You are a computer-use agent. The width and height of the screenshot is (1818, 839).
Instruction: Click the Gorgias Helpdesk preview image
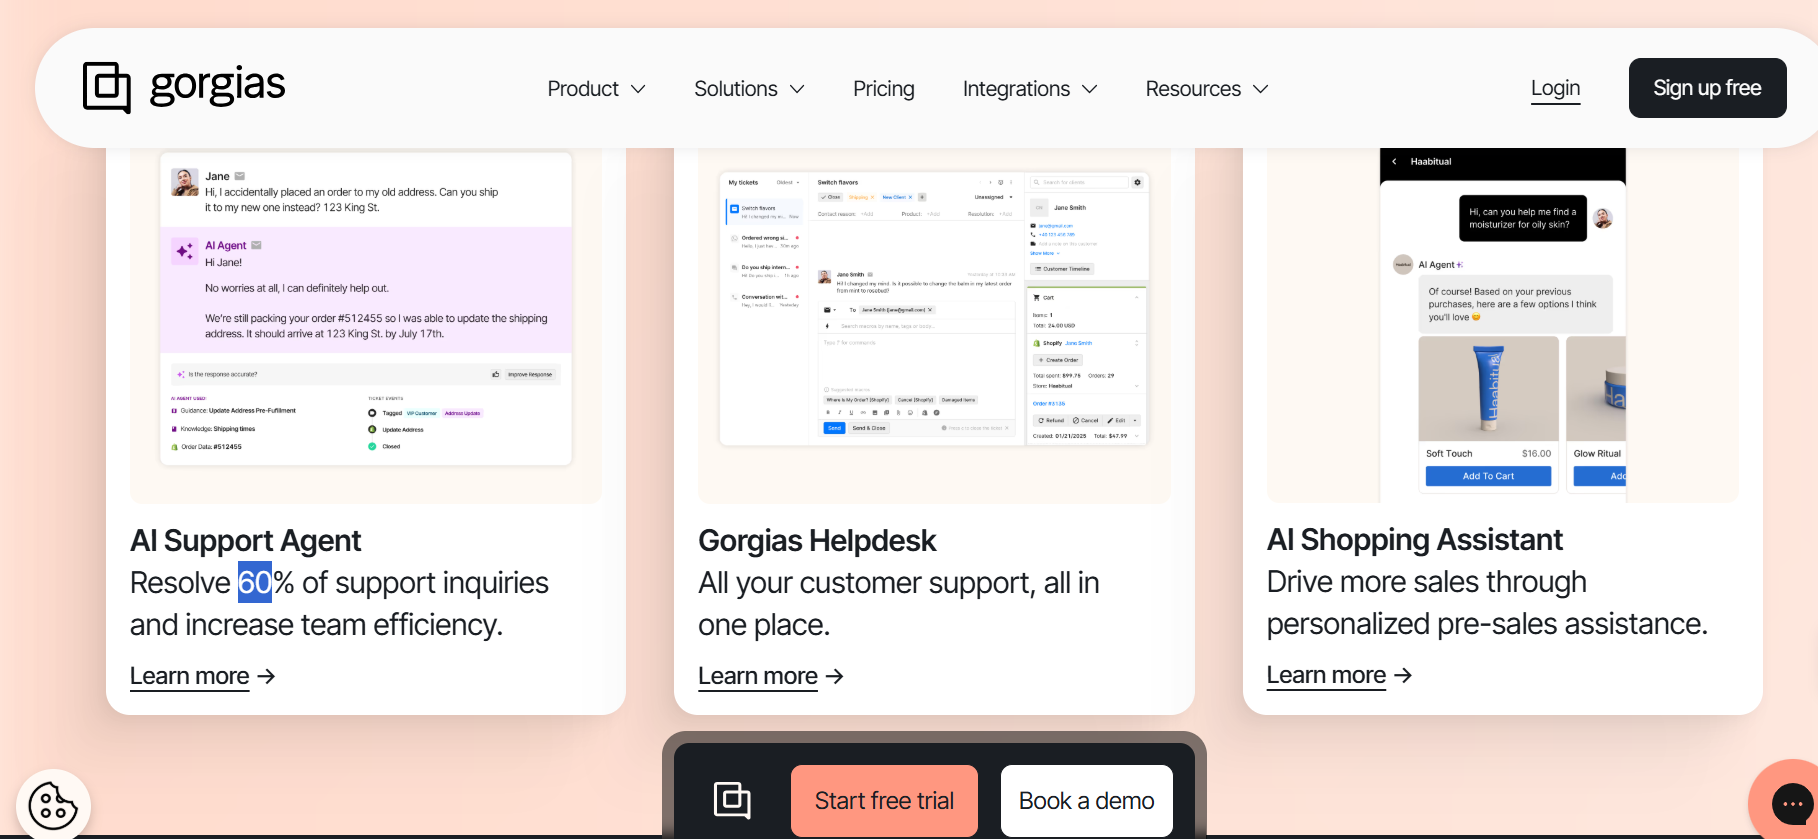934,324
